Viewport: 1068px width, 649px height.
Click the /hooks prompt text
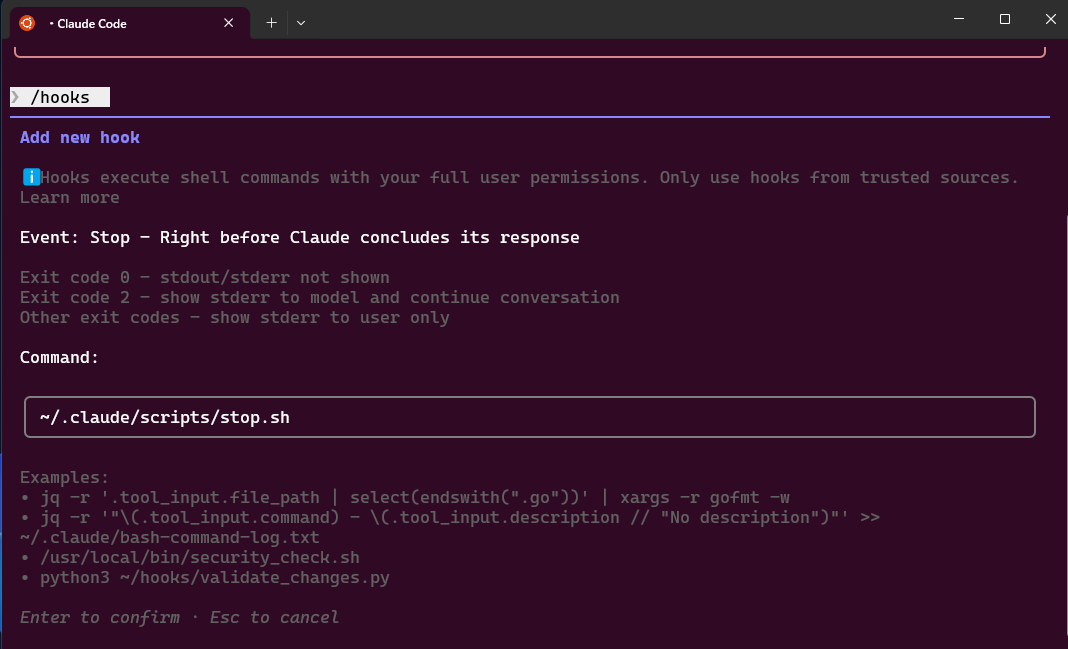[60, 97]
